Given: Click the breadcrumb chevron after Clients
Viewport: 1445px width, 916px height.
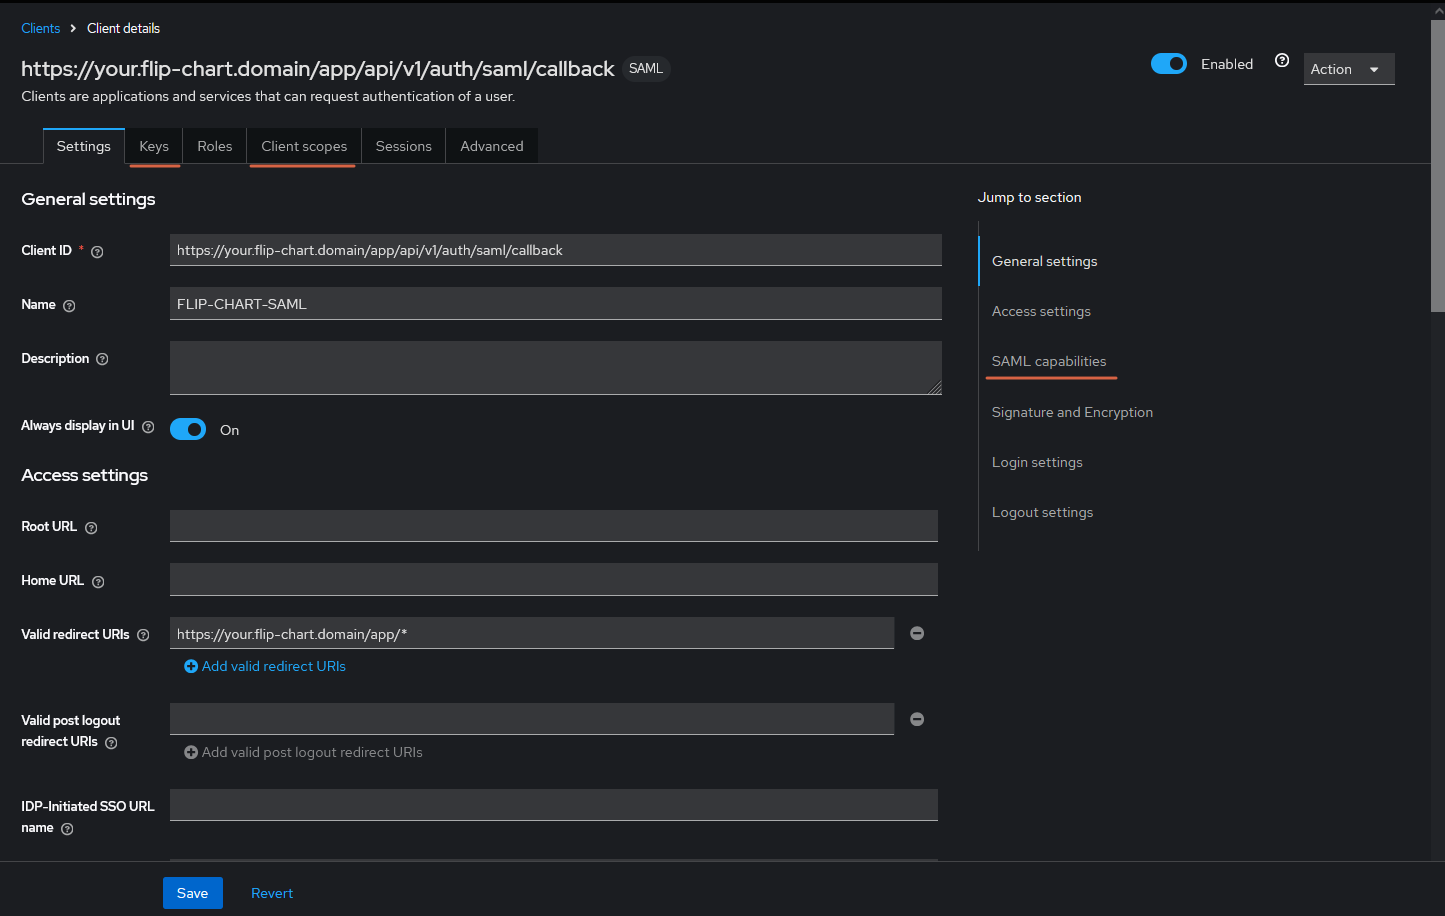Looking at the screenshot, I should point(73,28).
